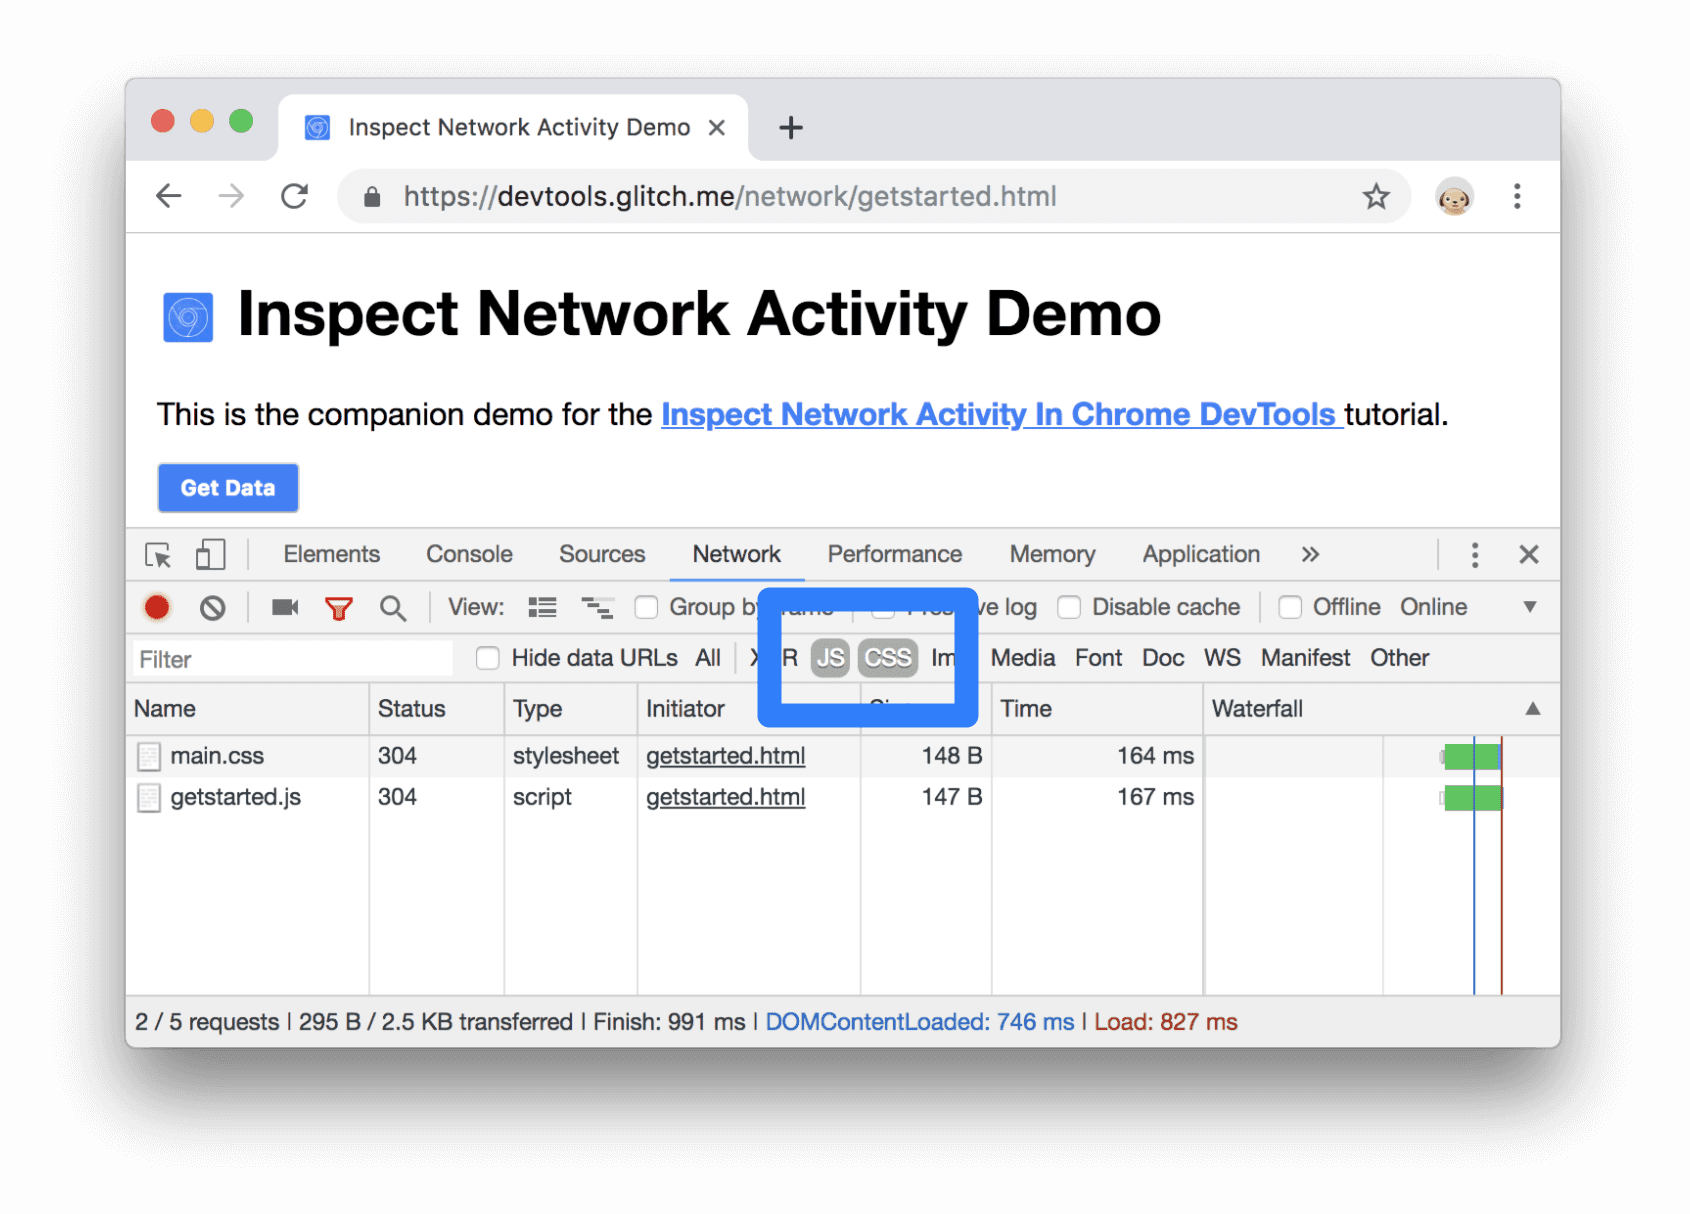Click the Filter text input

tap(292, 659)
